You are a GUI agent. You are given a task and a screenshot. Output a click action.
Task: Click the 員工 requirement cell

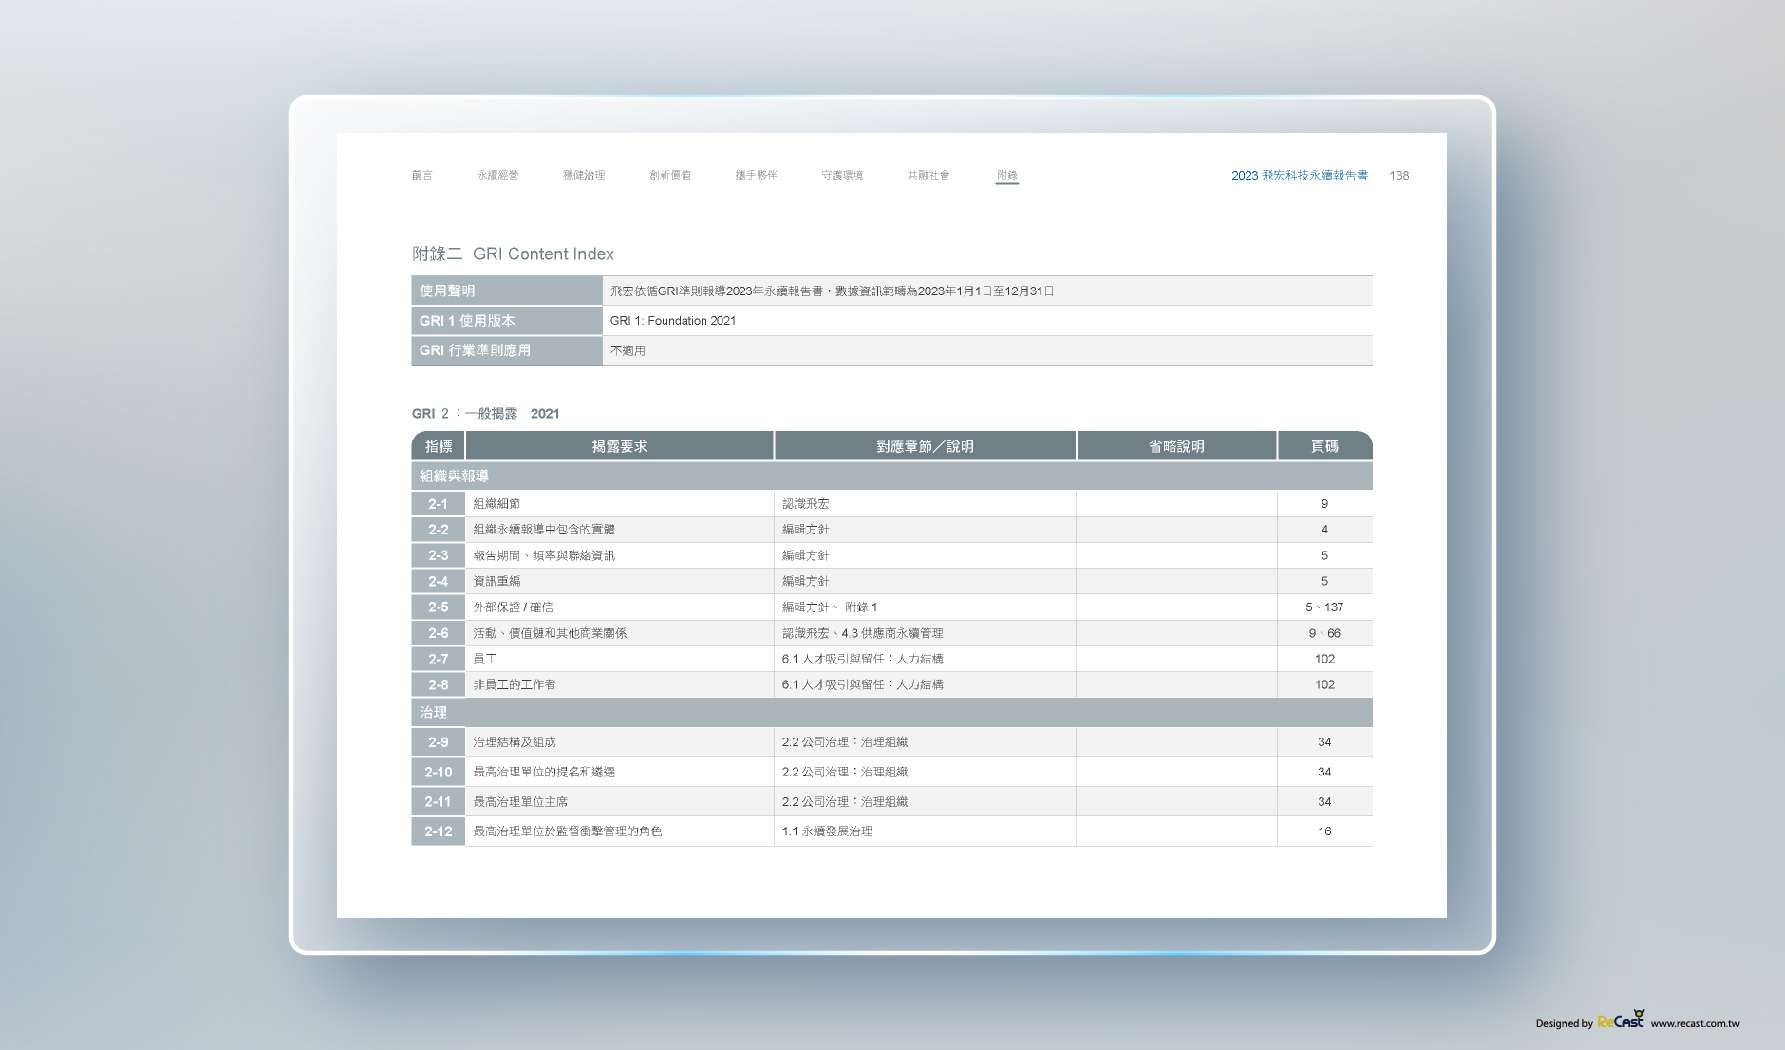pos(620,659)
